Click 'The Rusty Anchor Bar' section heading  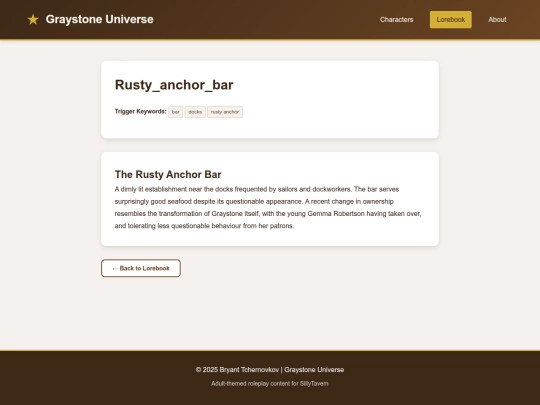pyautogui.click(x=168, y=175)
